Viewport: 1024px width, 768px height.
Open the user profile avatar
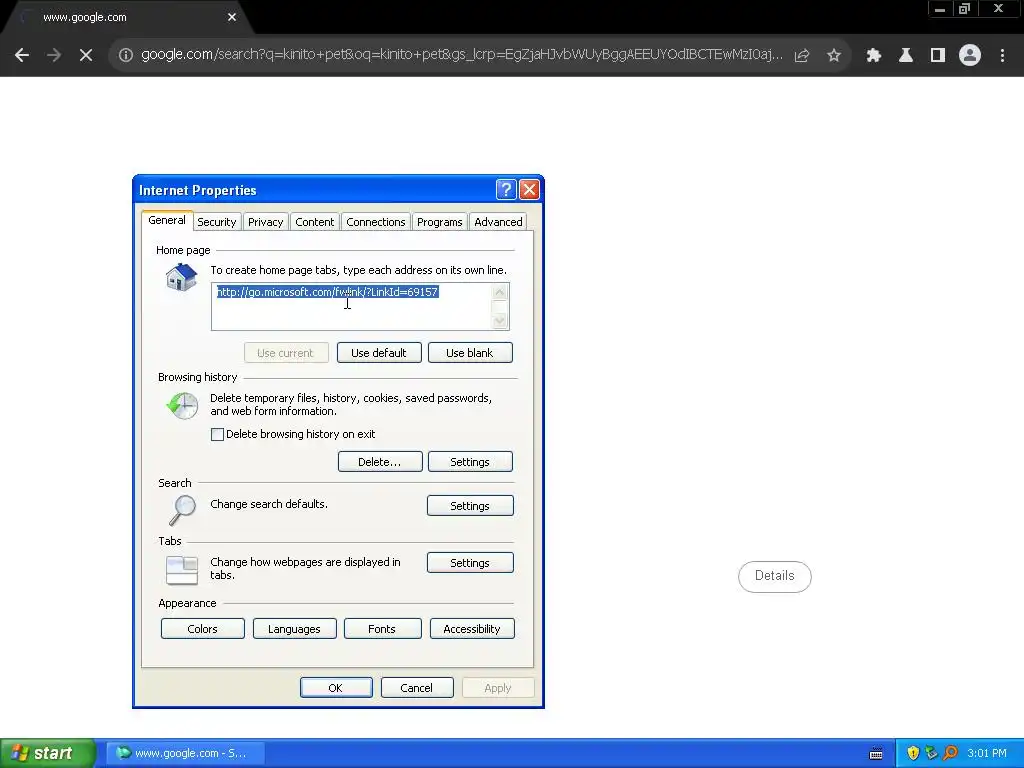pyautogui.click(x=970, y=56)
